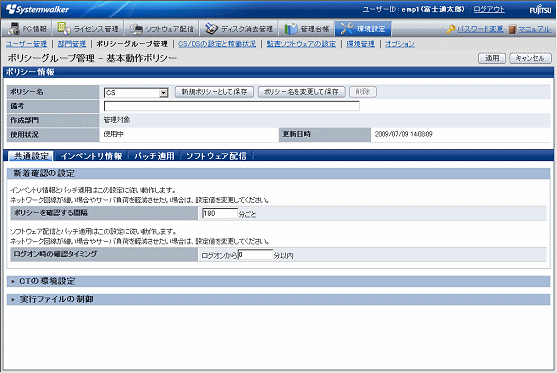Image resolution: width=557 pixels, height=373 pixels.
Task: Click the キャンセル button
Action: (x=530, y=58)
